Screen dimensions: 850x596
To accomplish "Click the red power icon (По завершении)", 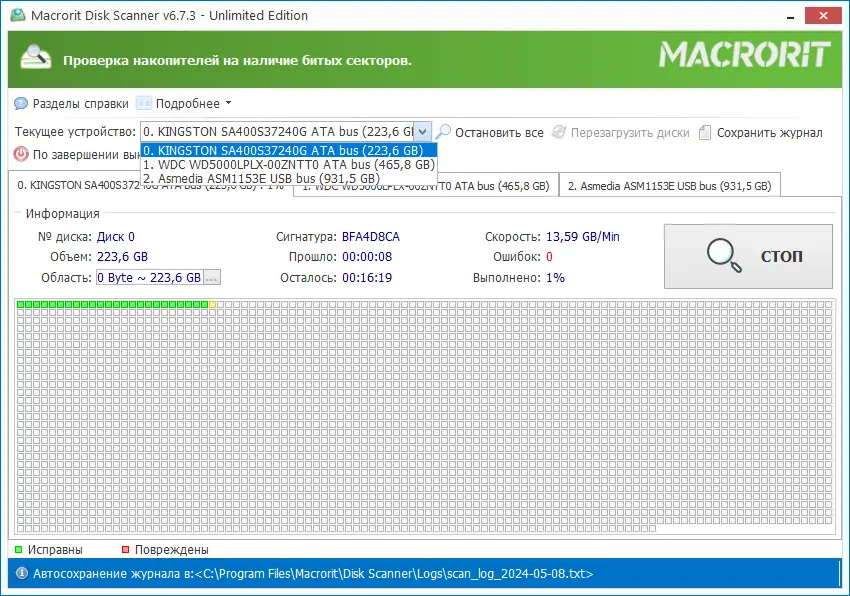I will pyautogui.click(x=21, y=155).
